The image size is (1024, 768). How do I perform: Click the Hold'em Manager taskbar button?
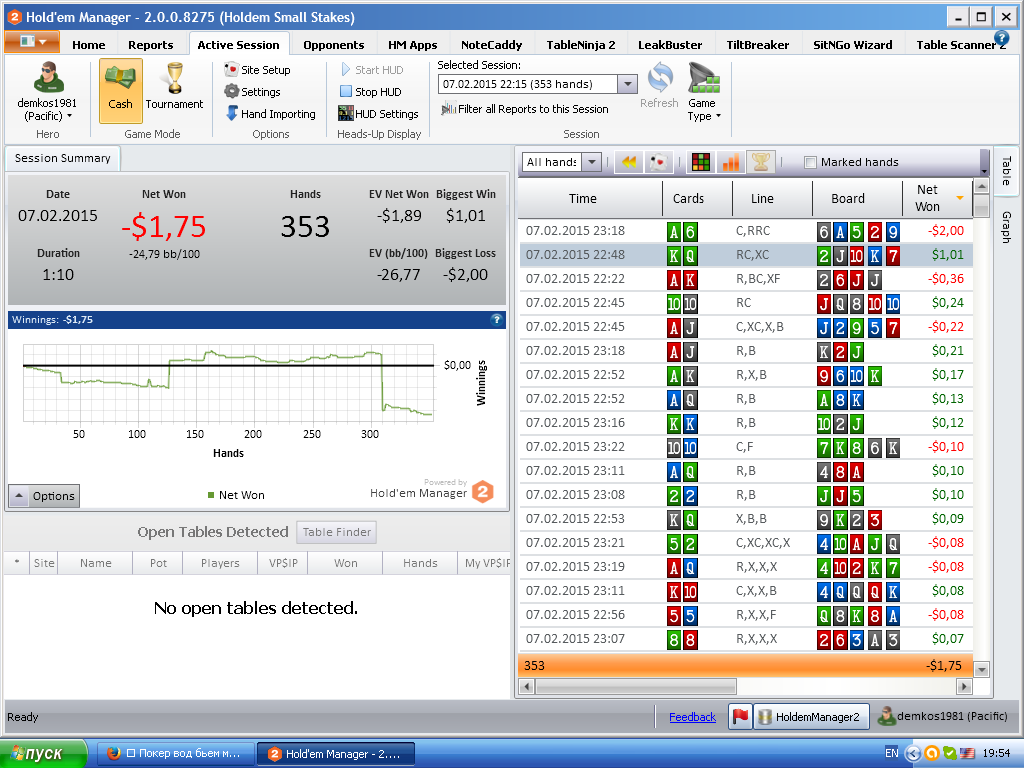(x=336, y=754)
